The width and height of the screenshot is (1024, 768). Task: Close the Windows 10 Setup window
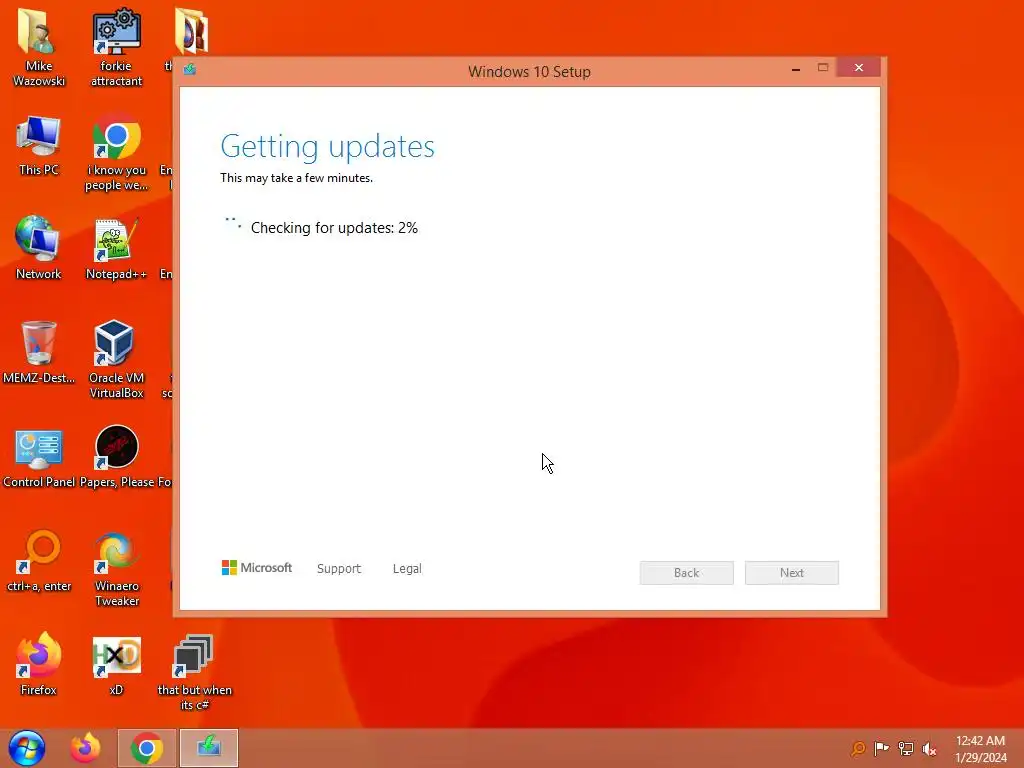pyautogui.click(x=859, y=67)
